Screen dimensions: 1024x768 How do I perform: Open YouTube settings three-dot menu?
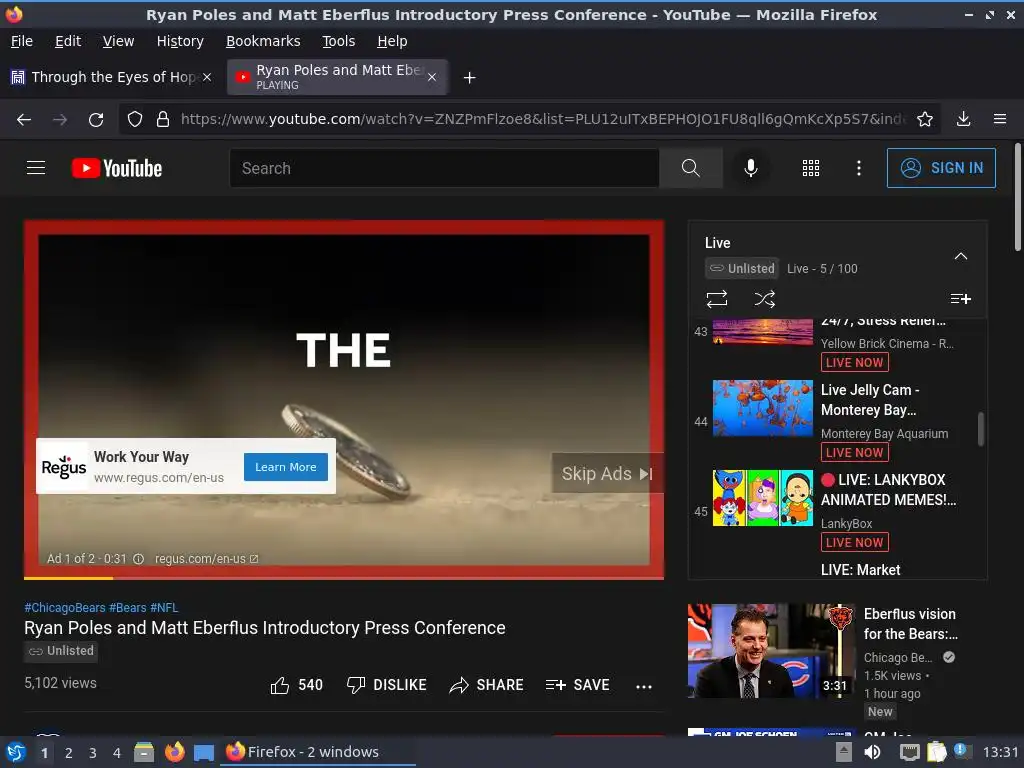click(859, 168)
